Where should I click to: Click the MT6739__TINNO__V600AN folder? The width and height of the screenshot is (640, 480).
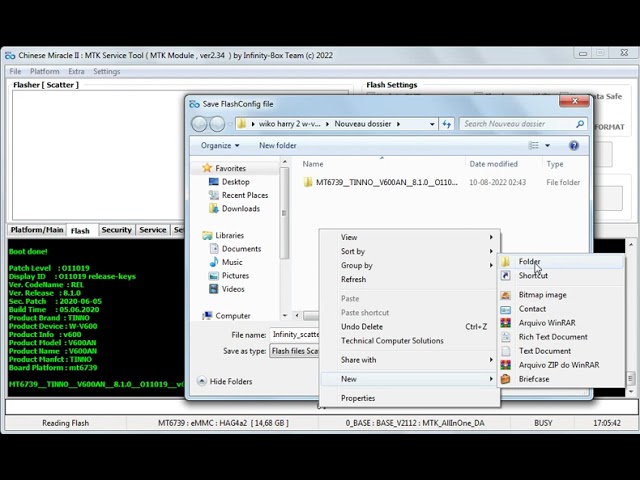coord(380,182)
